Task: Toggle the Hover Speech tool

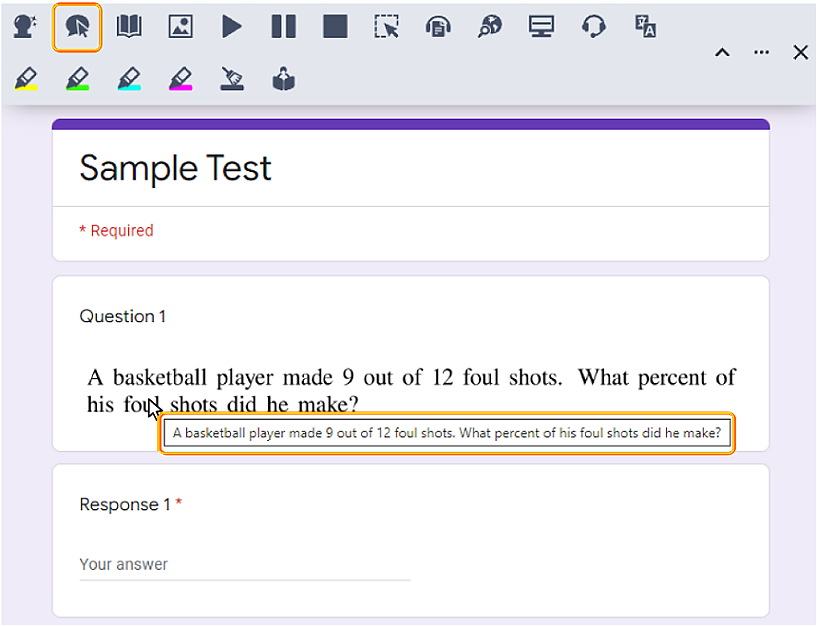Action: click(77, 27)
